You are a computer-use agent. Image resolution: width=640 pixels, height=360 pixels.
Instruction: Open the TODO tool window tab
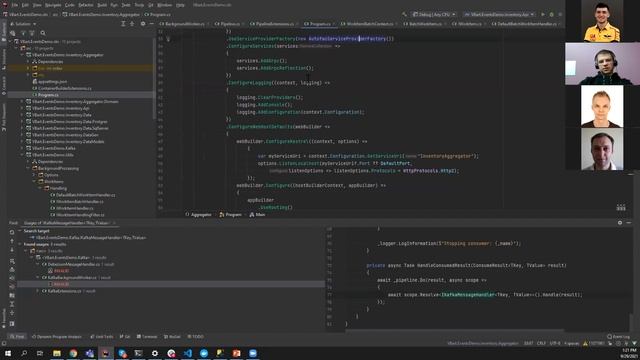point(196,337)
